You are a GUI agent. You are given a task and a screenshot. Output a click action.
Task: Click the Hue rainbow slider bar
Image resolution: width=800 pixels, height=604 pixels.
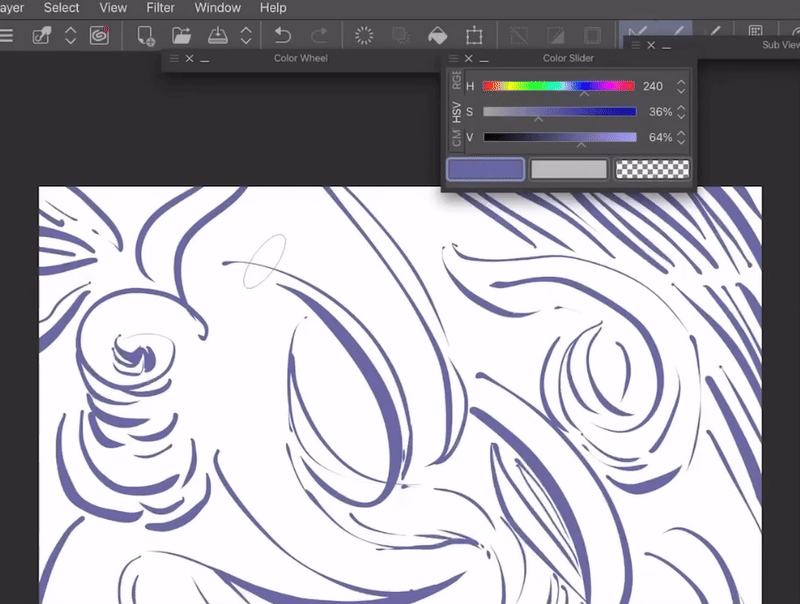[x=559, y=86]
